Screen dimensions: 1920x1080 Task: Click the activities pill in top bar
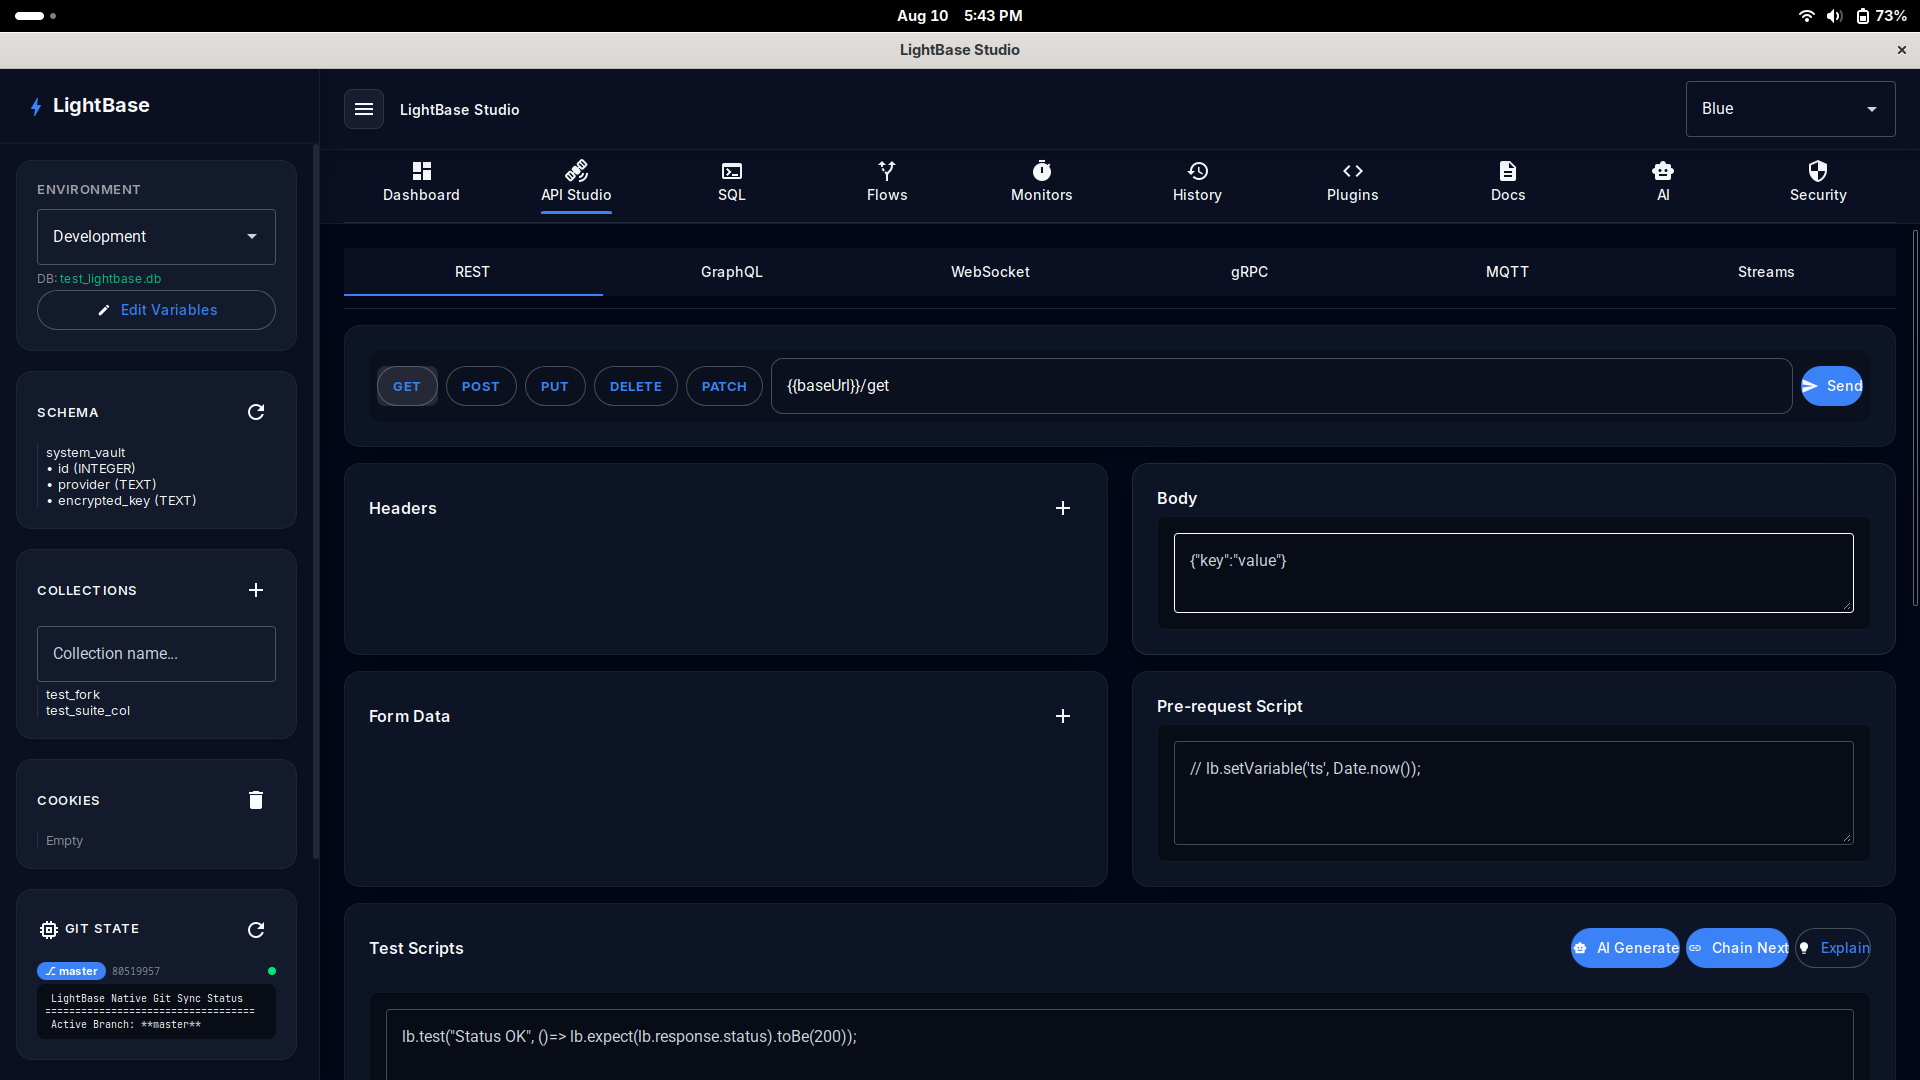tap(30, 16)
